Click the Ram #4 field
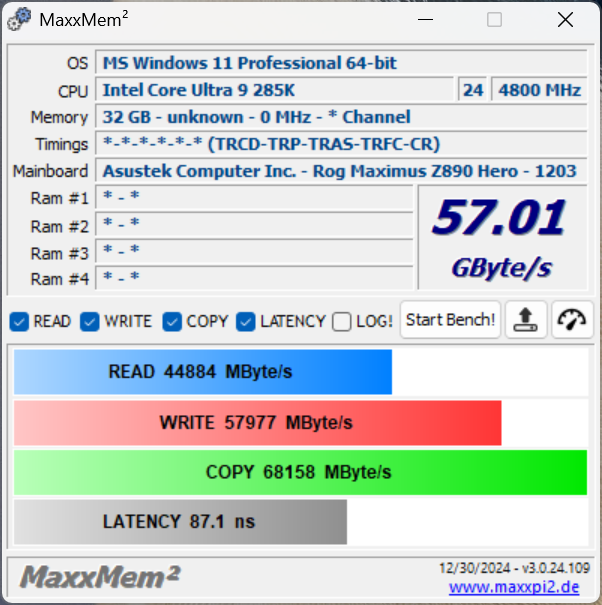The image size is (602, 605). click(255, 278)
